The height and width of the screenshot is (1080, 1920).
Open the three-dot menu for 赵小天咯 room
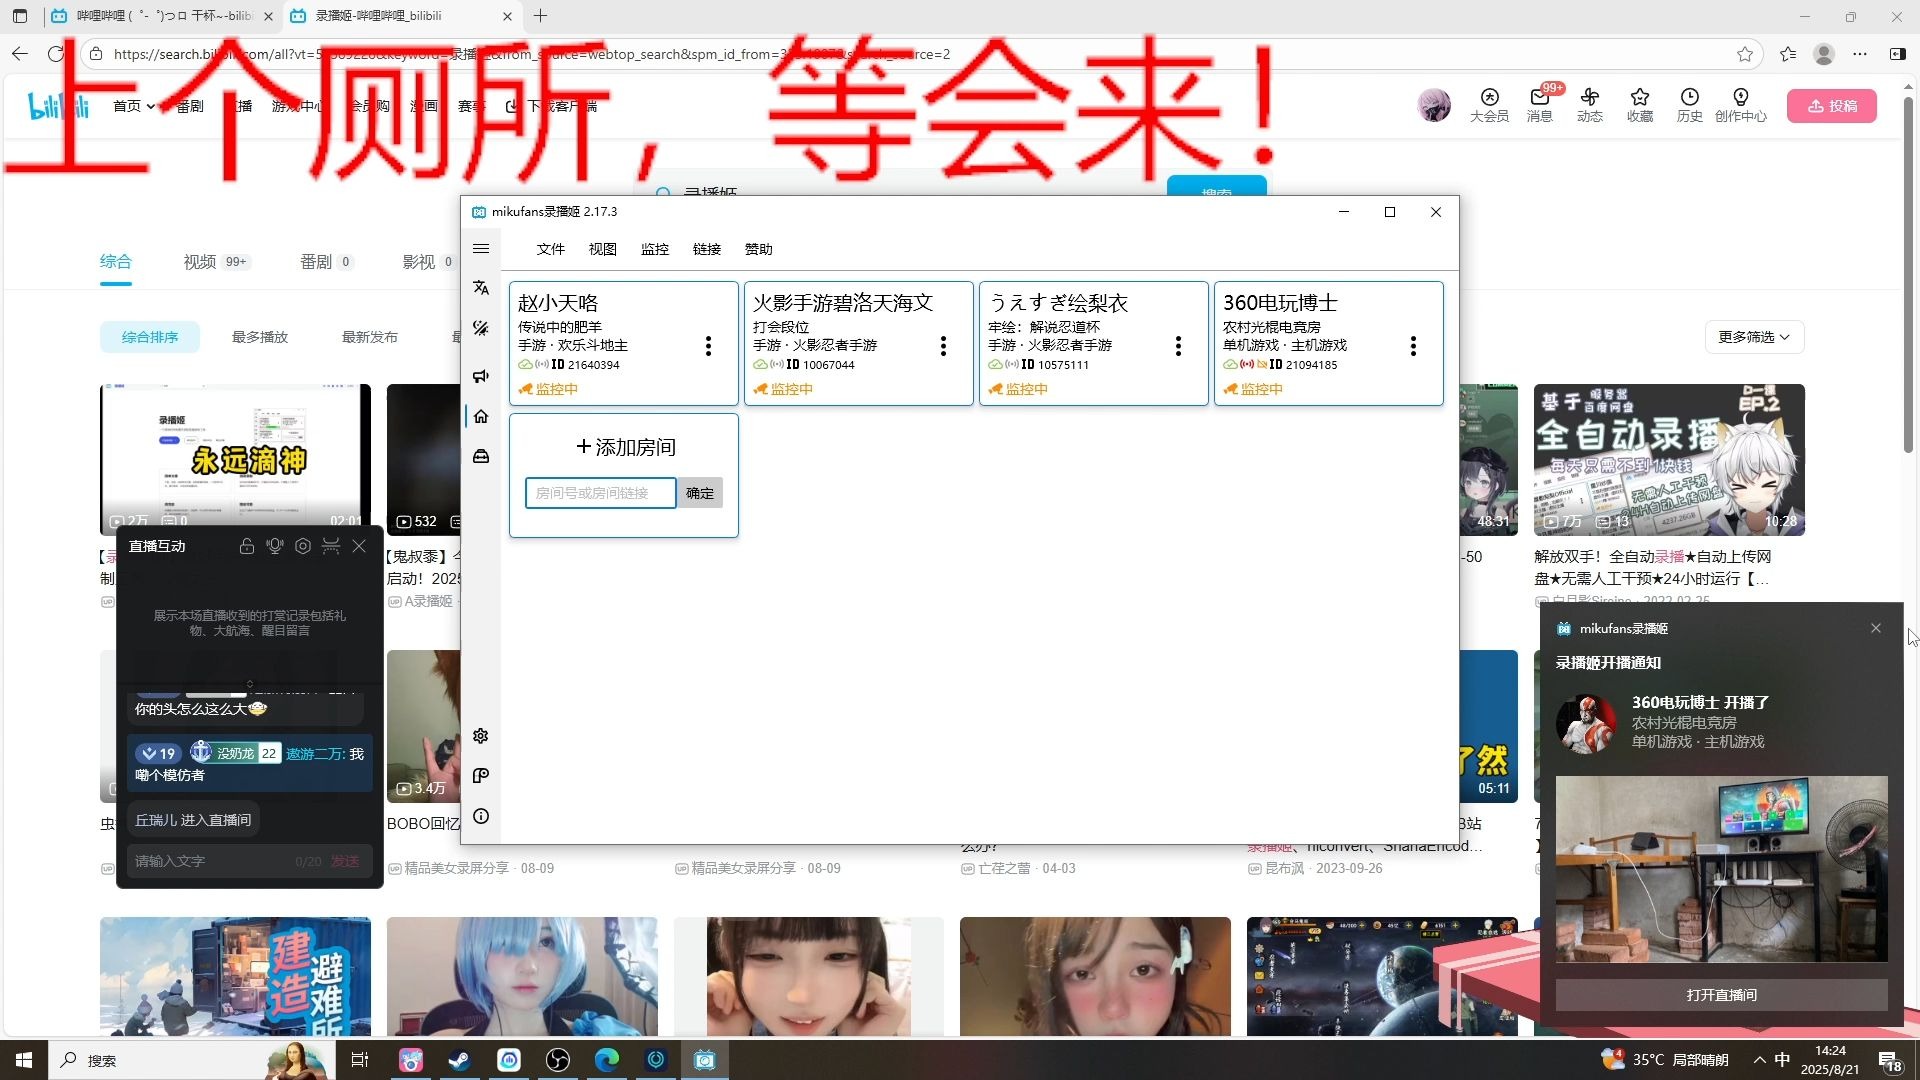point(708,346)
